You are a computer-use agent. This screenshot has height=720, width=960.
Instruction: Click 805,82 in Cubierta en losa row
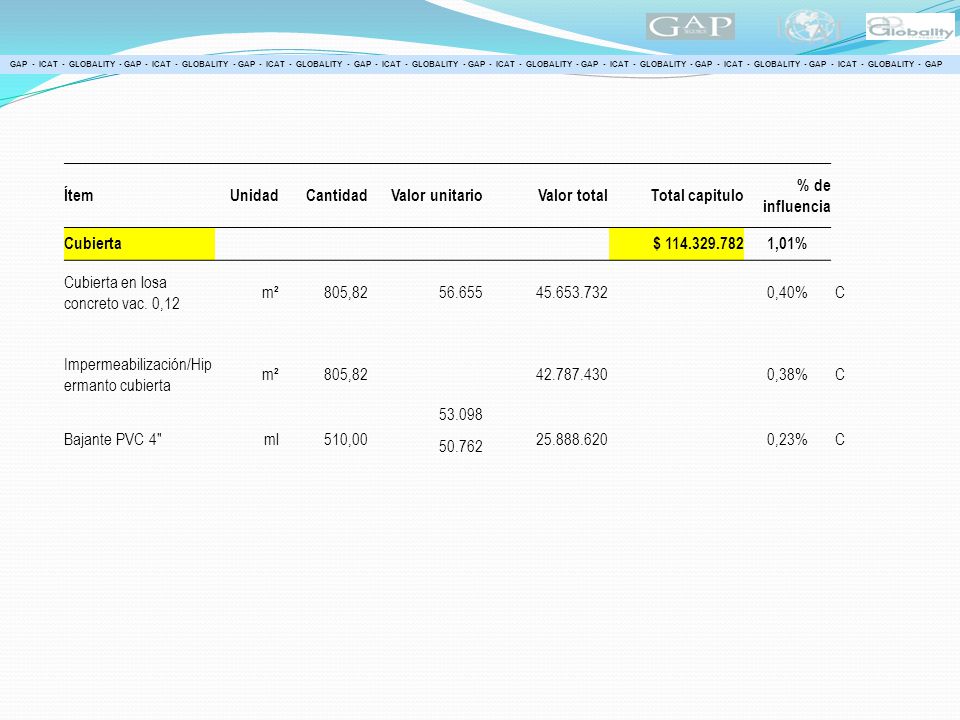(x=345, y=293)
